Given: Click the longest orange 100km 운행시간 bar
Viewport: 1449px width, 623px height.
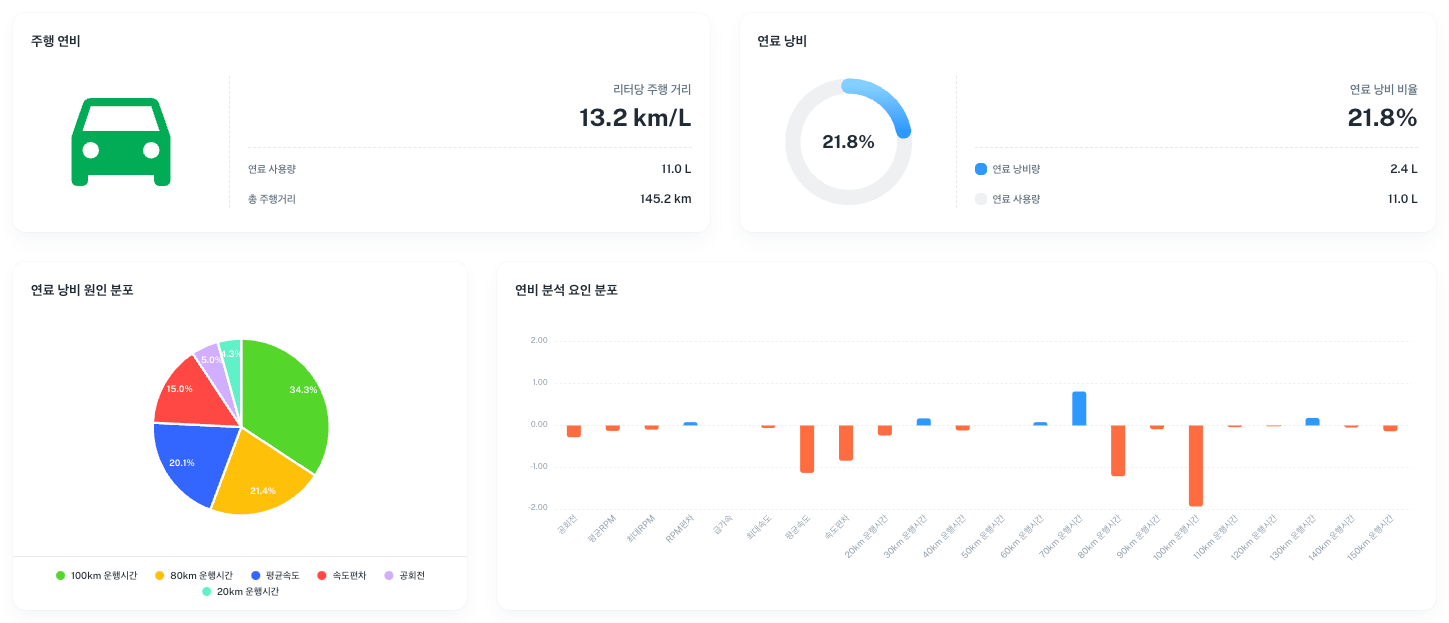Looking at the screenshot, I should tap(1196, 466).
